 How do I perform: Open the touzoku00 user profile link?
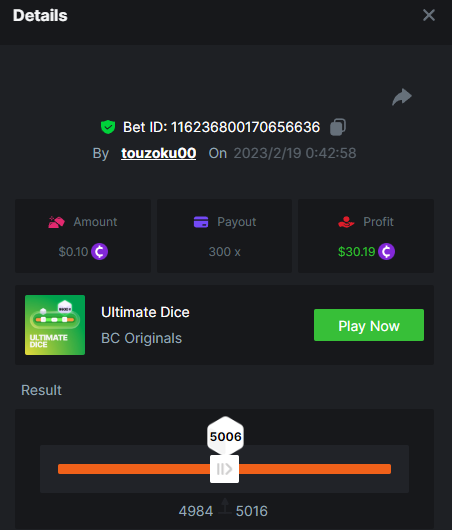pos(159,153)
